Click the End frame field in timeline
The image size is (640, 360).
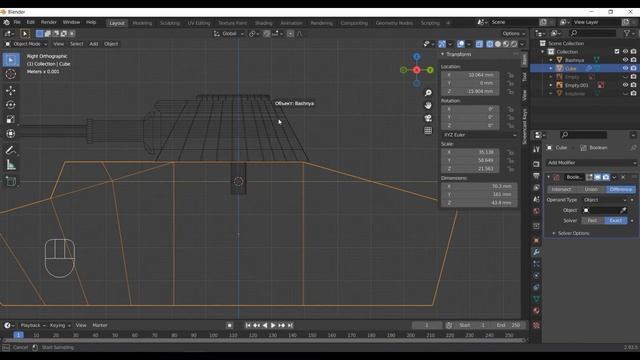pos(508,325)
